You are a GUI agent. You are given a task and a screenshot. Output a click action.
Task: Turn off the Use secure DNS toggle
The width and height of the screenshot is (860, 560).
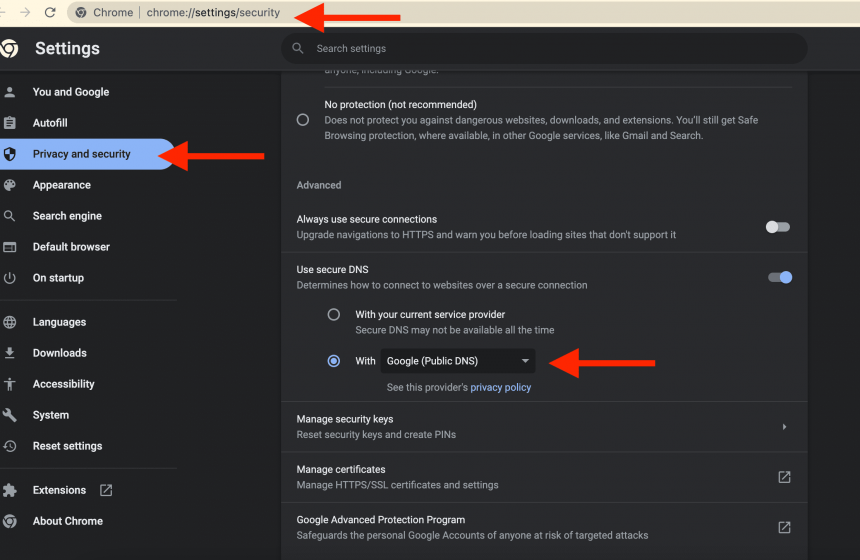780,278
